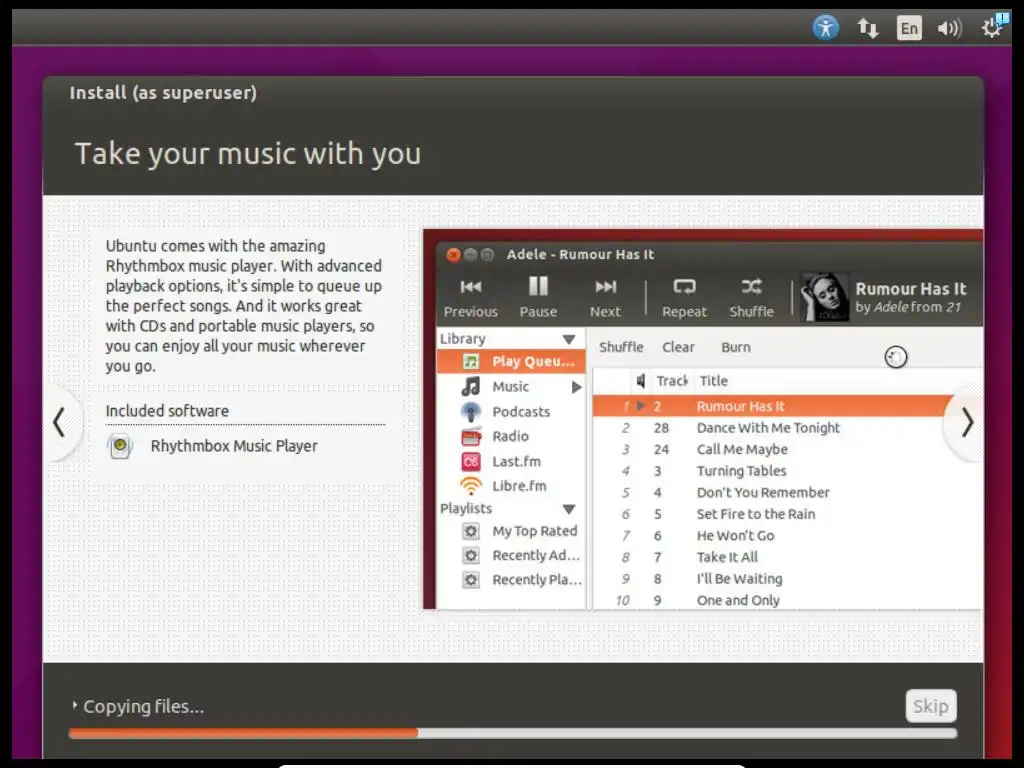The height and width of the screenshot is (768, 1024).
Task: Click Shuffle in the queue toolbar
Action: coord(621,347)
